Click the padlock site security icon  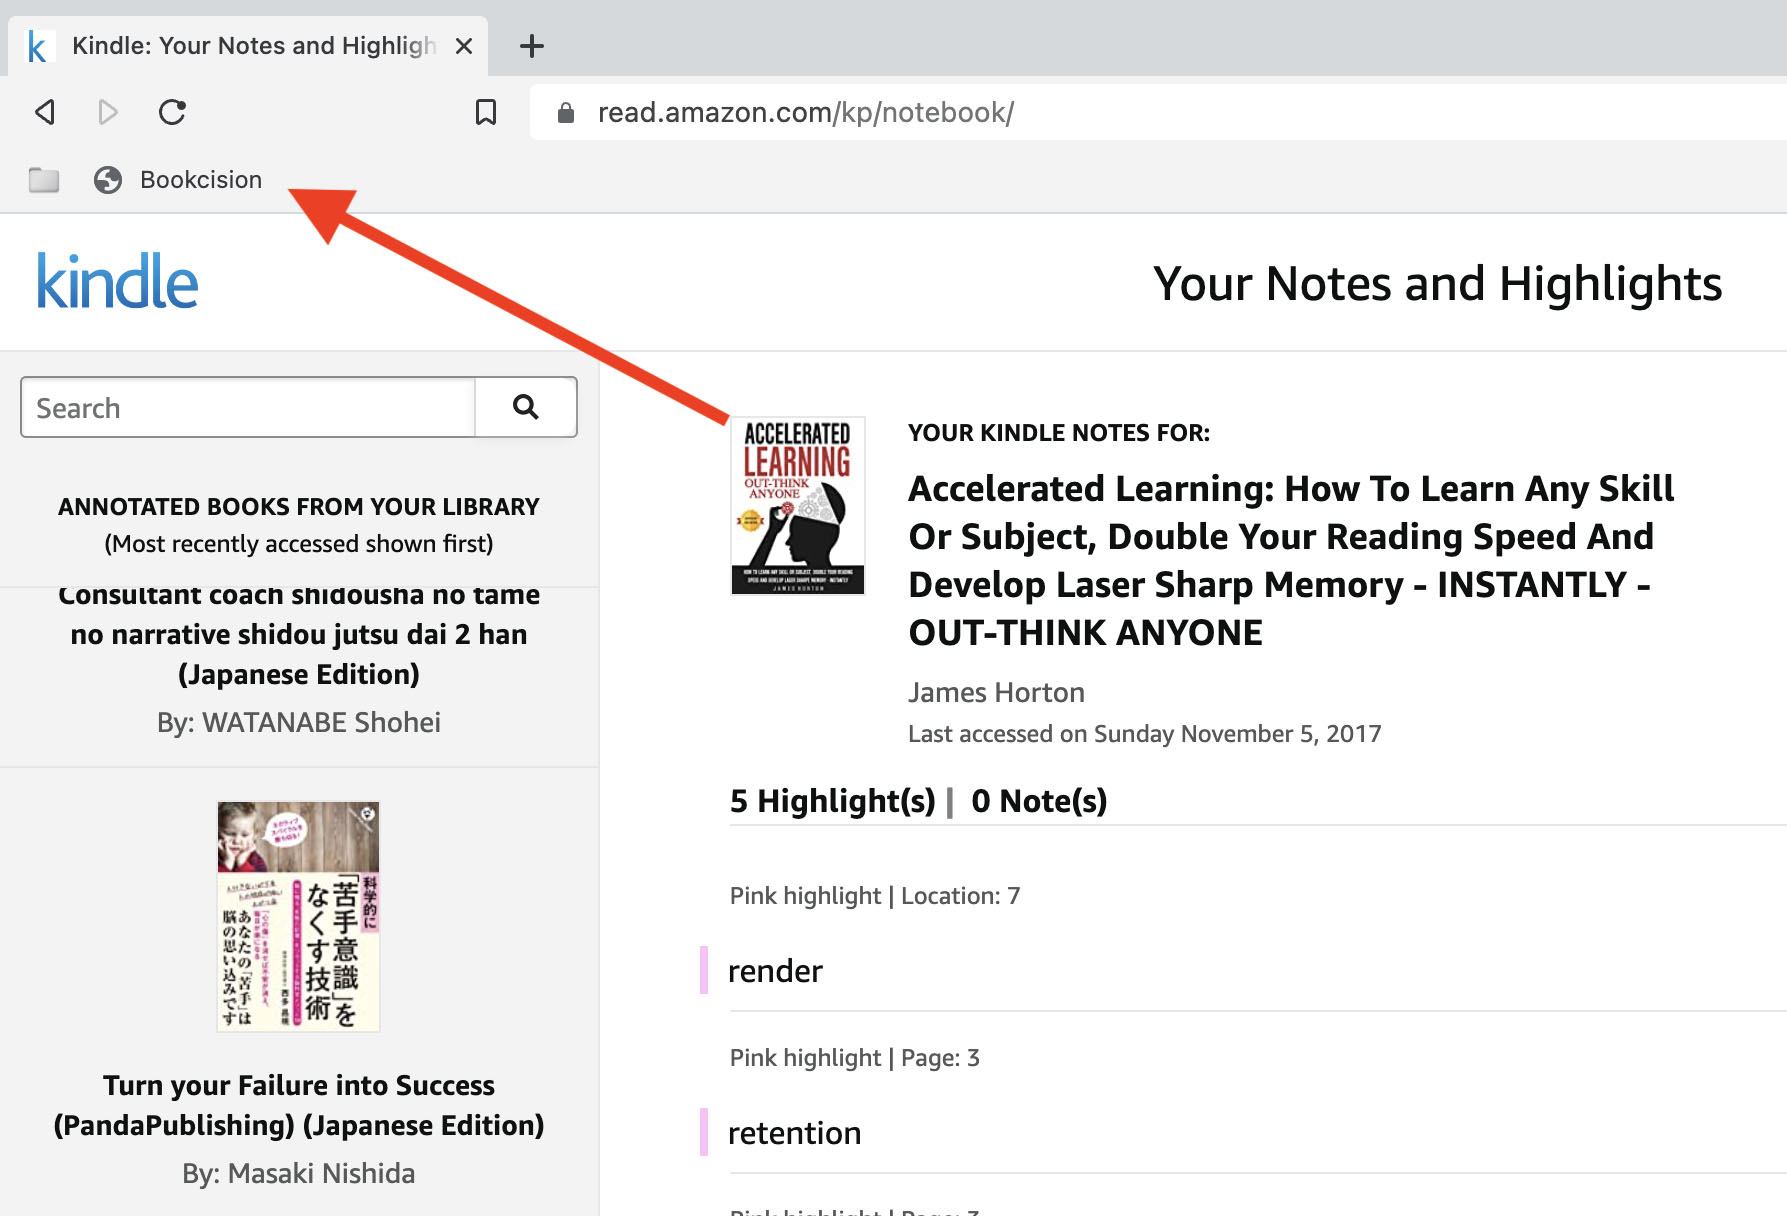(x=566, y=113)
